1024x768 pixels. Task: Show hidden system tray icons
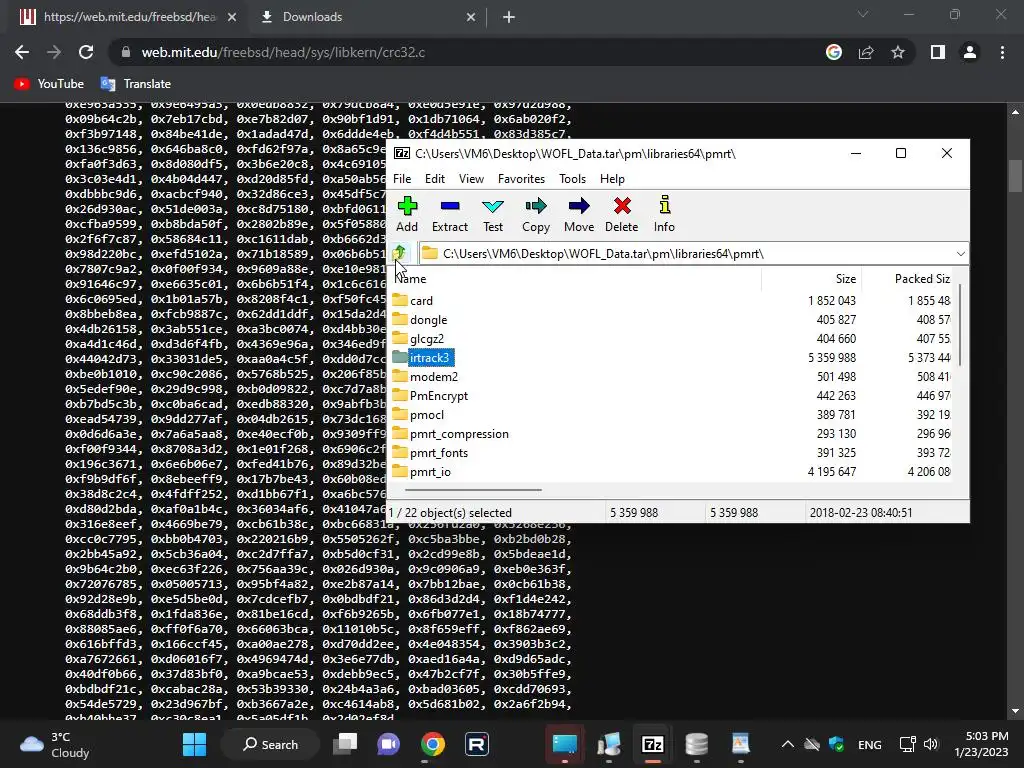click(788, 744)
